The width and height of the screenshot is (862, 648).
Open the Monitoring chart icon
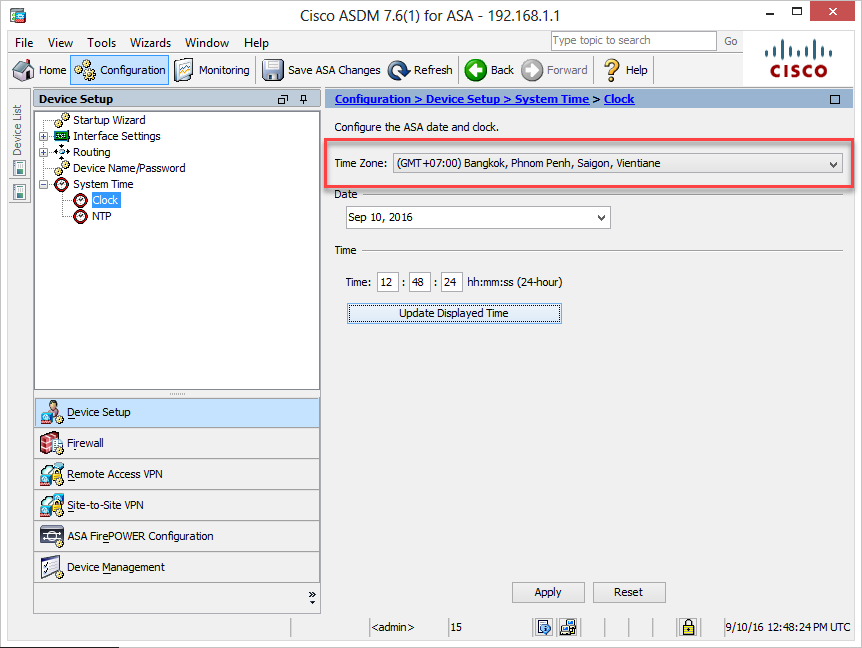[184, 70]
